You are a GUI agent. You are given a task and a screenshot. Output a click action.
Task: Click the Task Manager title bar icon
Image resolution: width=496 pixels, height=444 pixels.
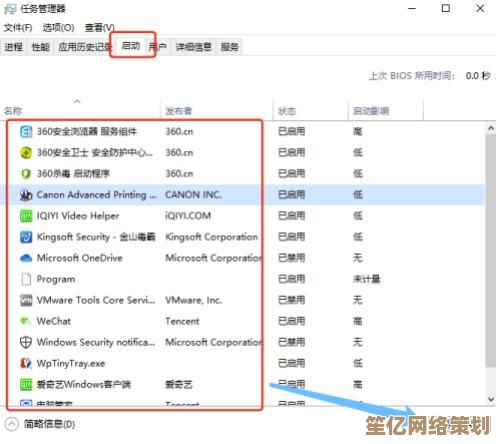10,9
